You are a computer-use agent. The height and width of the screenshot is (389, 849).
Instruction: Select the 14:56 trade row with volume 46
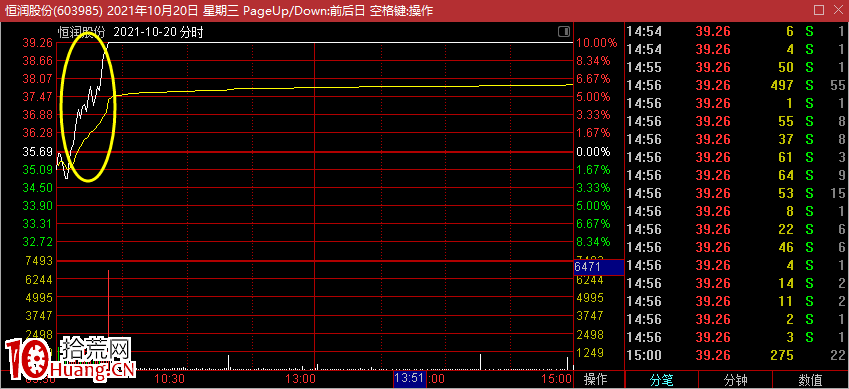tap(737, 247)
